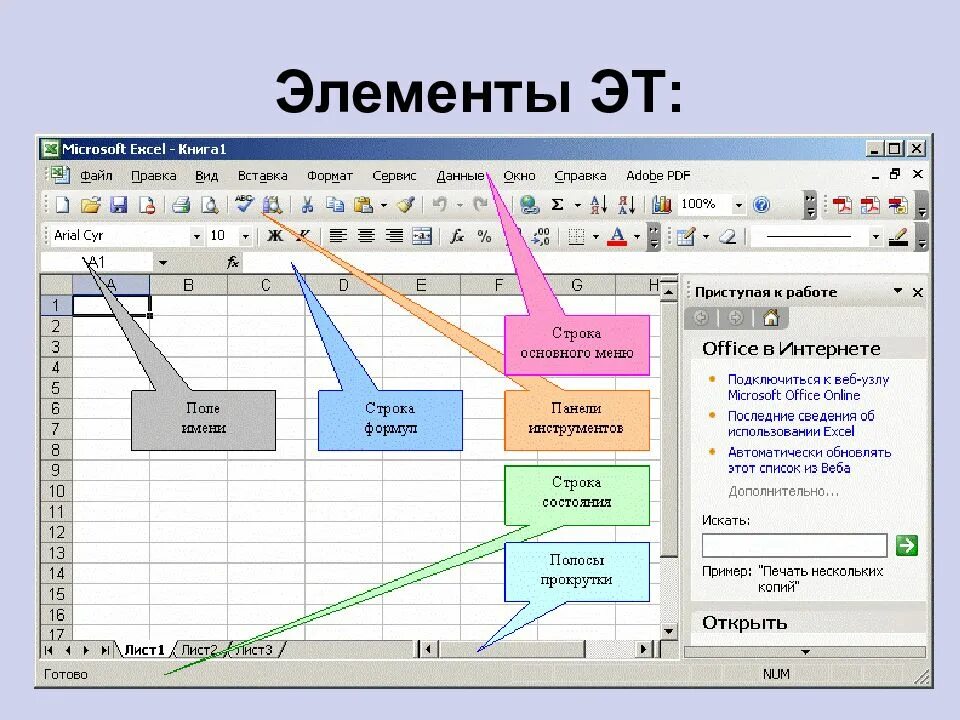Screen dimensions: 960x720
Task: Open the Adobe PDF menu
Action: tap(658, 176)
